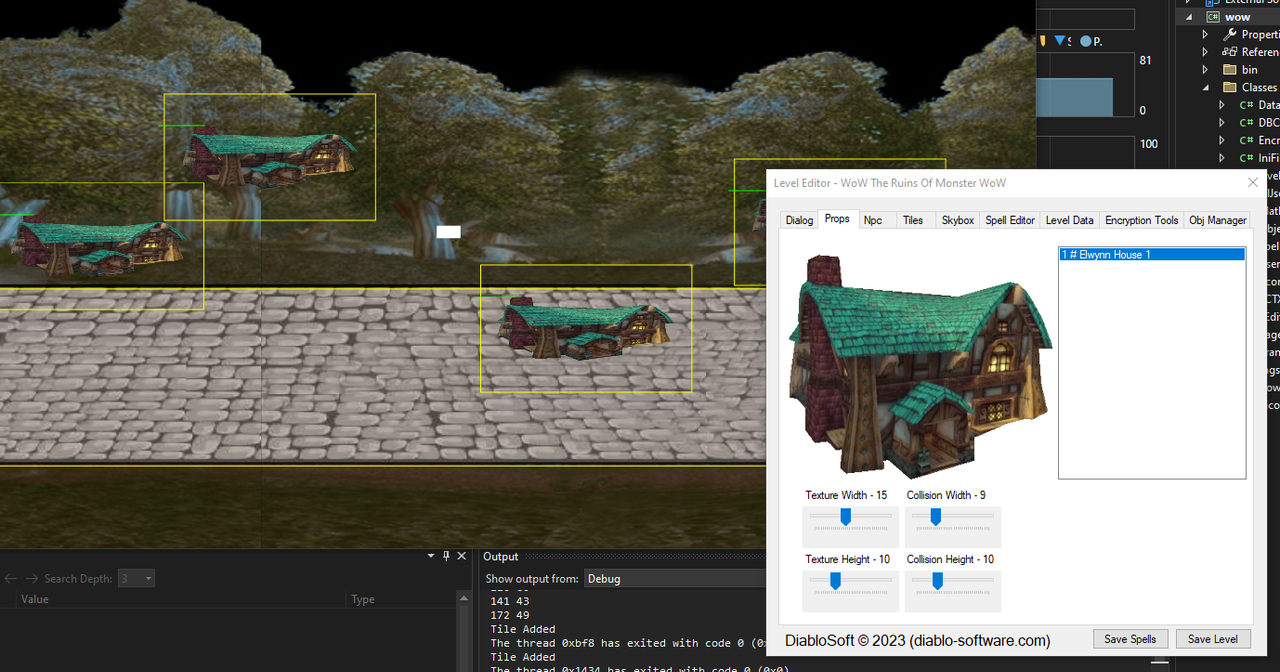The width and height of the screenshot is (1280, 672).
Task: Open the tool window position dropdown arrow
Action: [431, 556]
